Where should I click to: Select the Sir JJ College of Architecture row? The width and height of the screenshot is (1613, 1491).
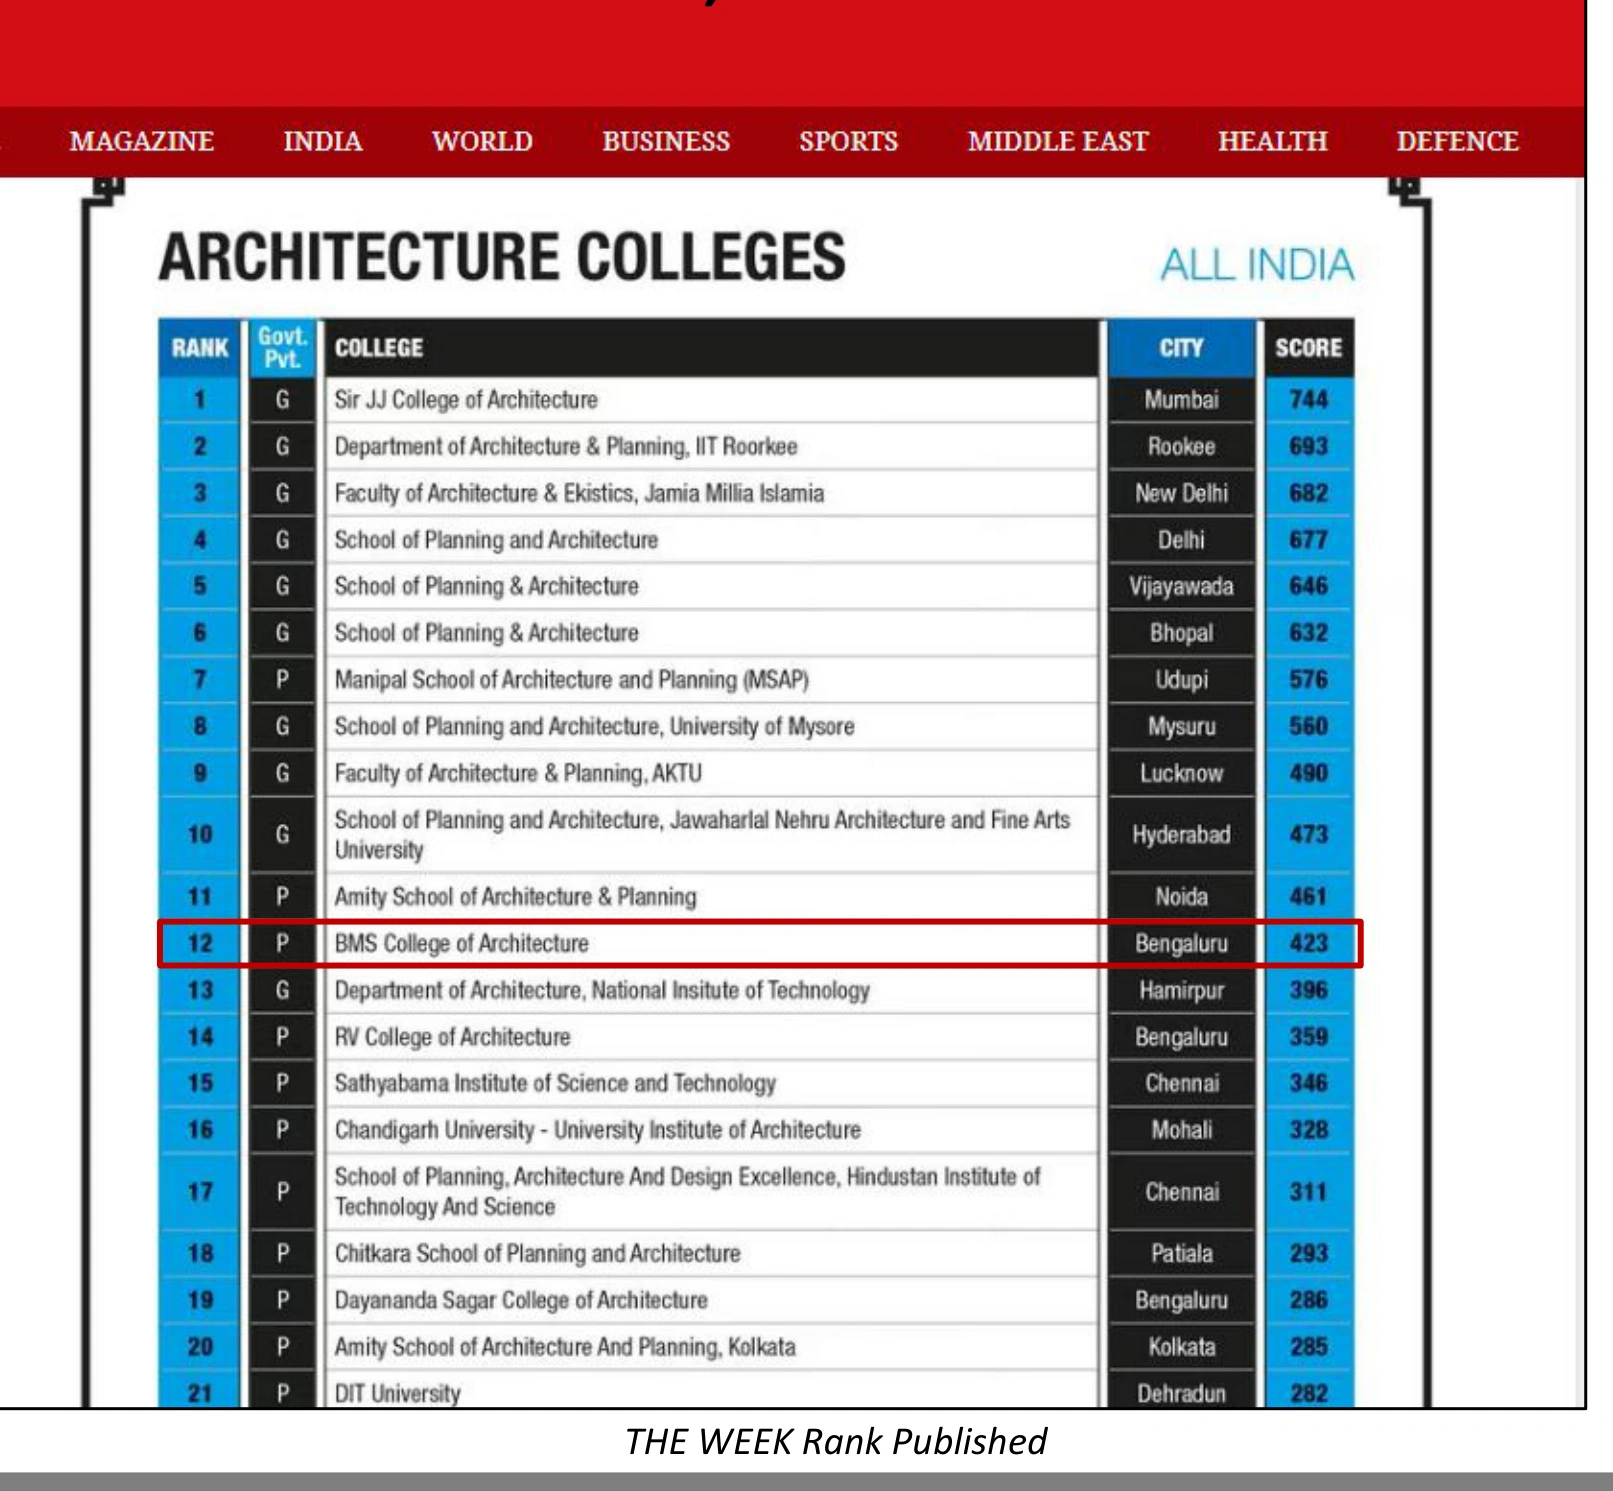(757, 400)
